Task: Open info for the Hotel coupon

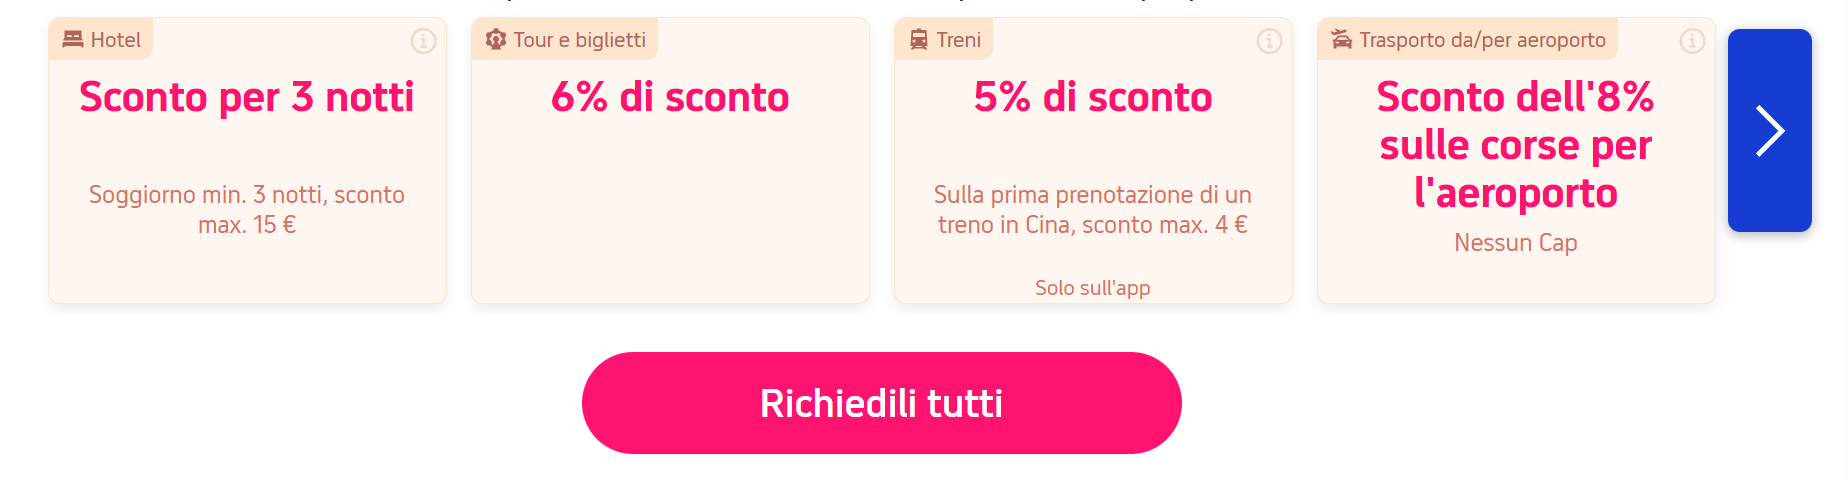Action: pyautogui.click(x=423, y=41)
